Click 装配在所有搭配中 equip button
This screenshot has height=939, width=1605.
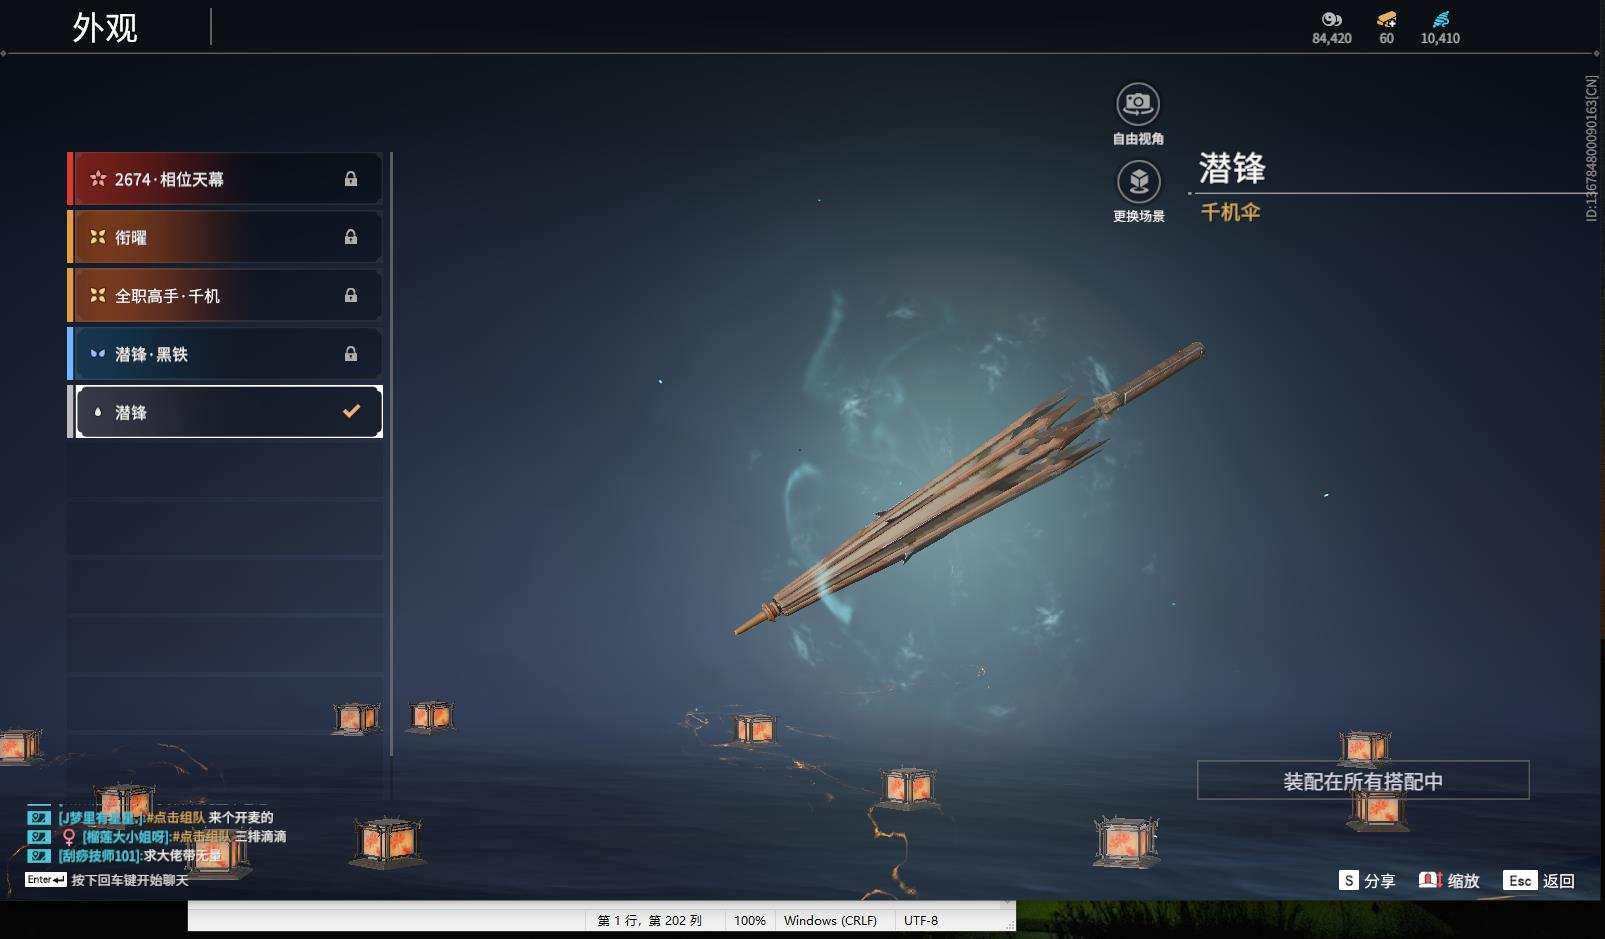click(x=1363, y=780)
